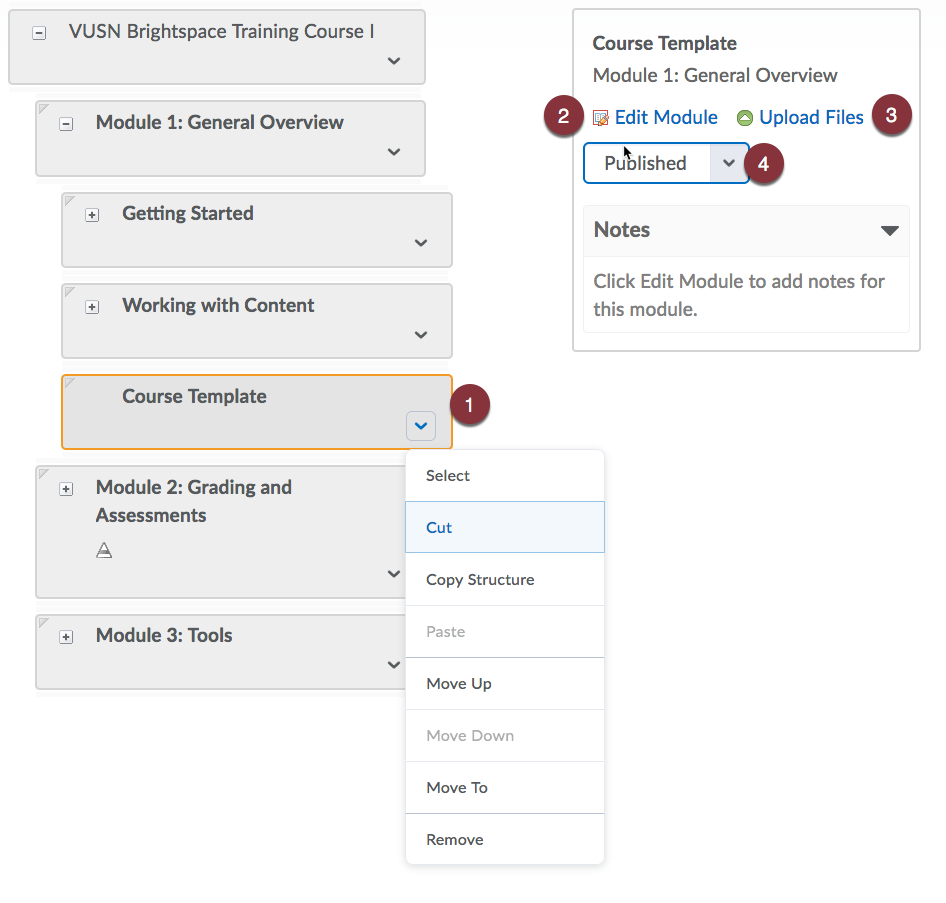Open Getting Started actions chevron
Viewport: 946px width, 903px height.
pos(421,243)
